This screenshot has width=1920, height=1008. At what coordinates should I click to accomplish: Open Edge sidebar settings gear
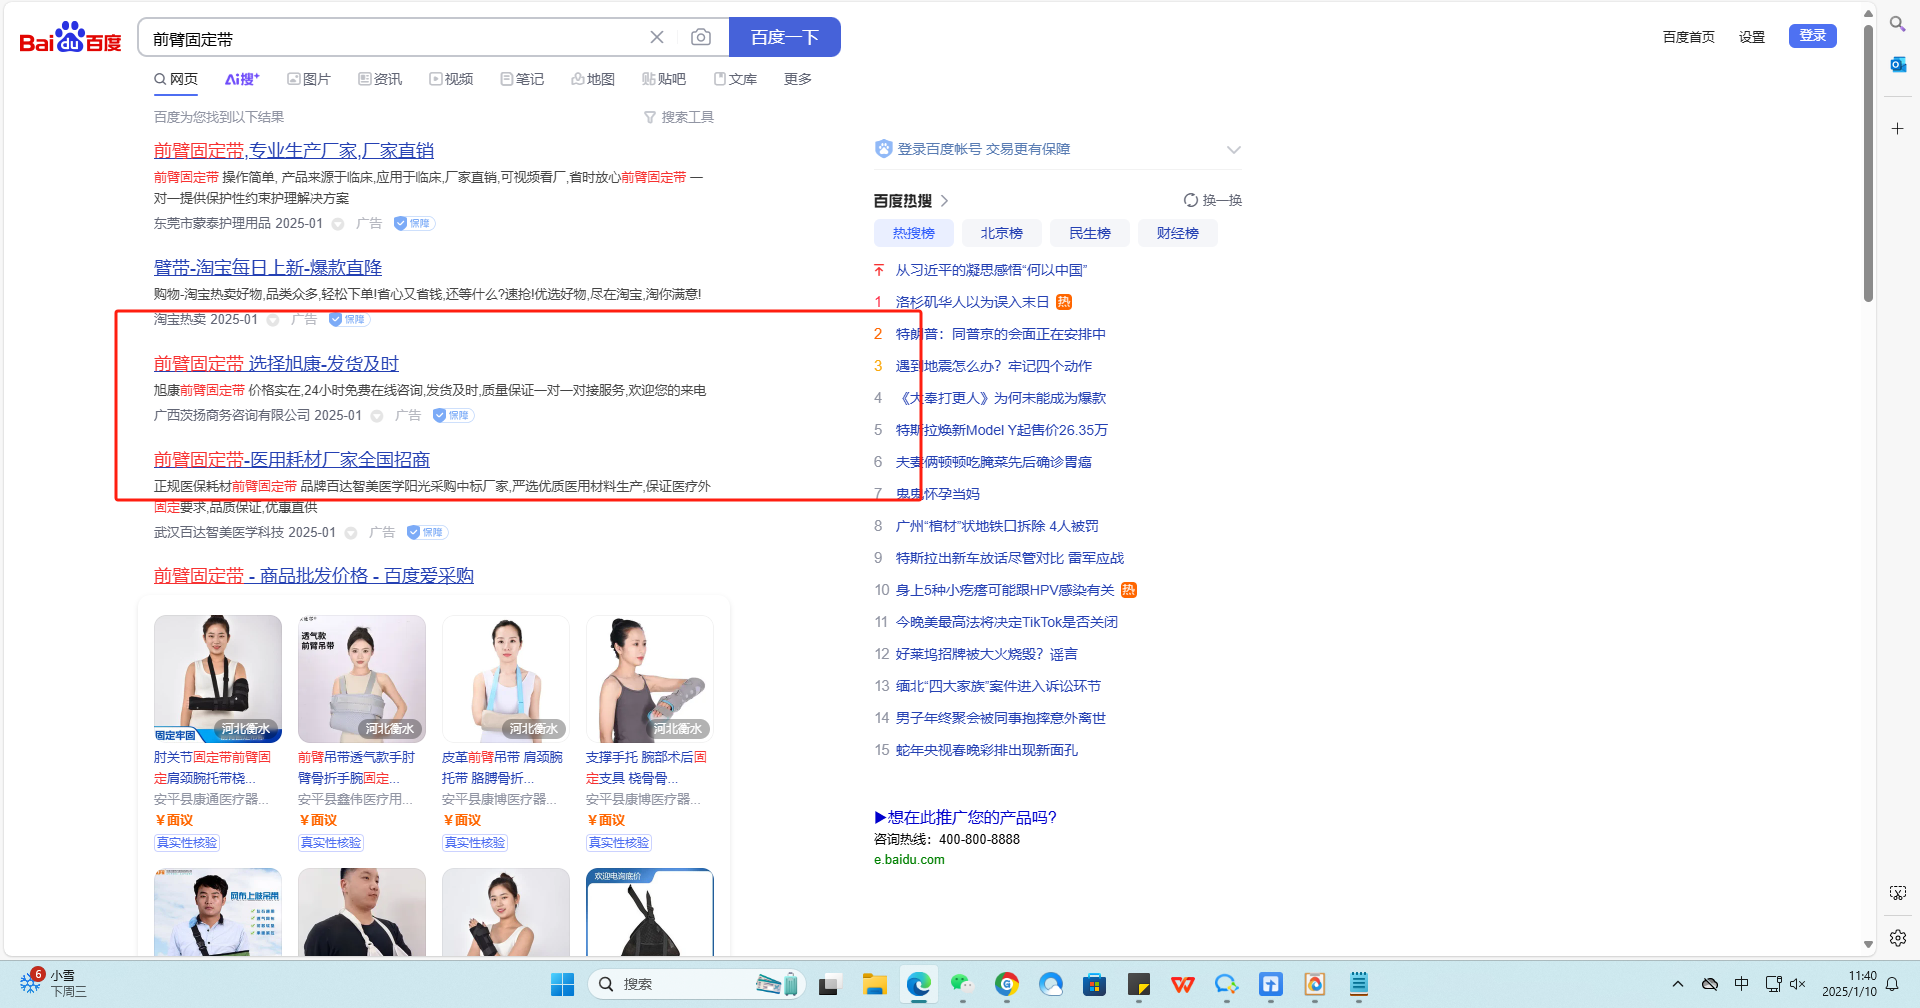pyautogui.click(x=1897, y=938)
